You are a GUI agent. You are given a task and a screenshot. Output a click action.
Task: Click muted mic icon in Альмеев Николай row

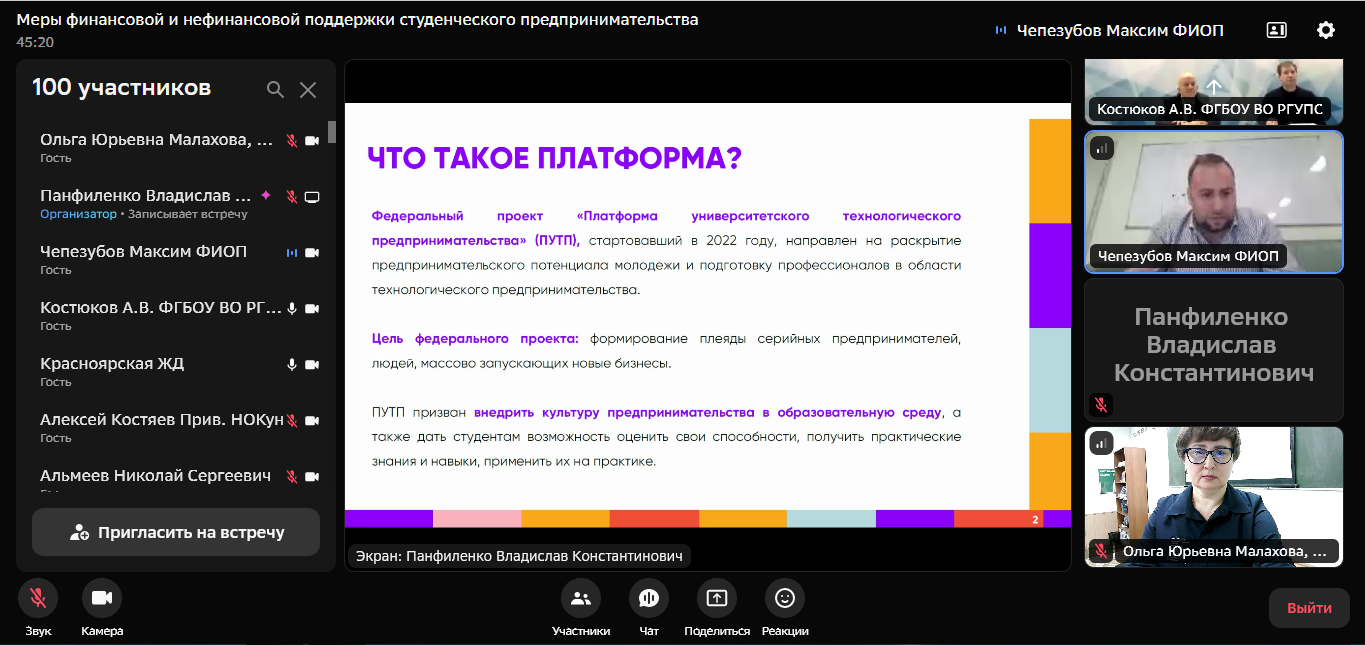[x=292, y=477]
